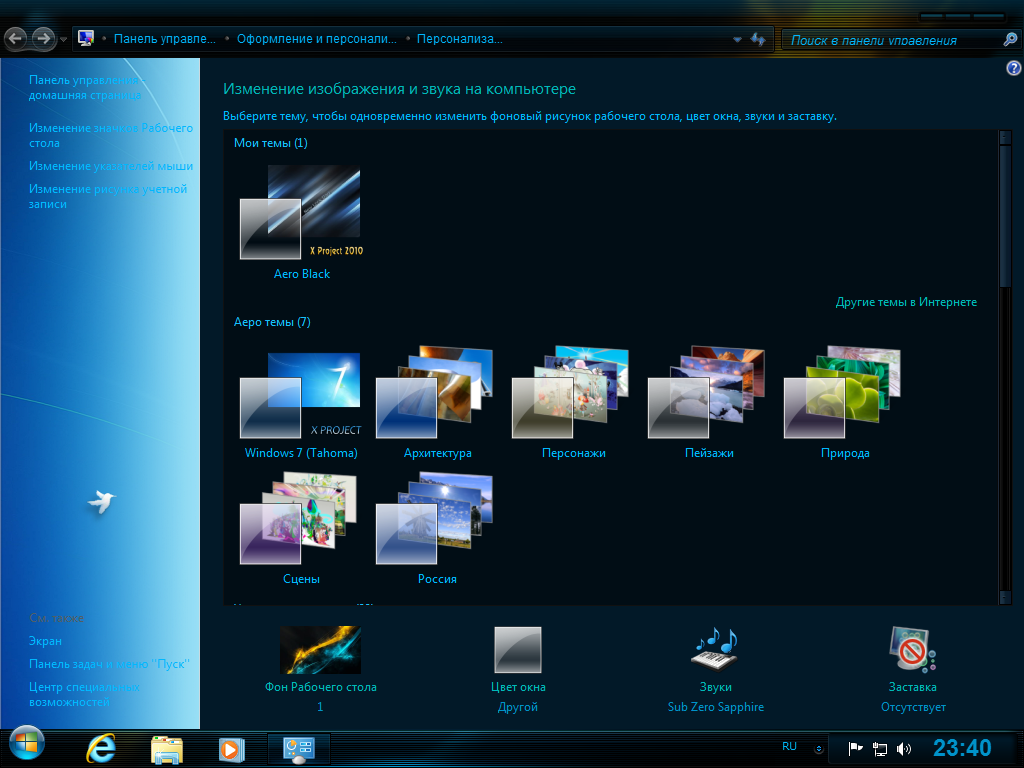
Task: Click the scrollbar down arrow in theme list
Action: pyautogui.click(x=1005, y=598)
